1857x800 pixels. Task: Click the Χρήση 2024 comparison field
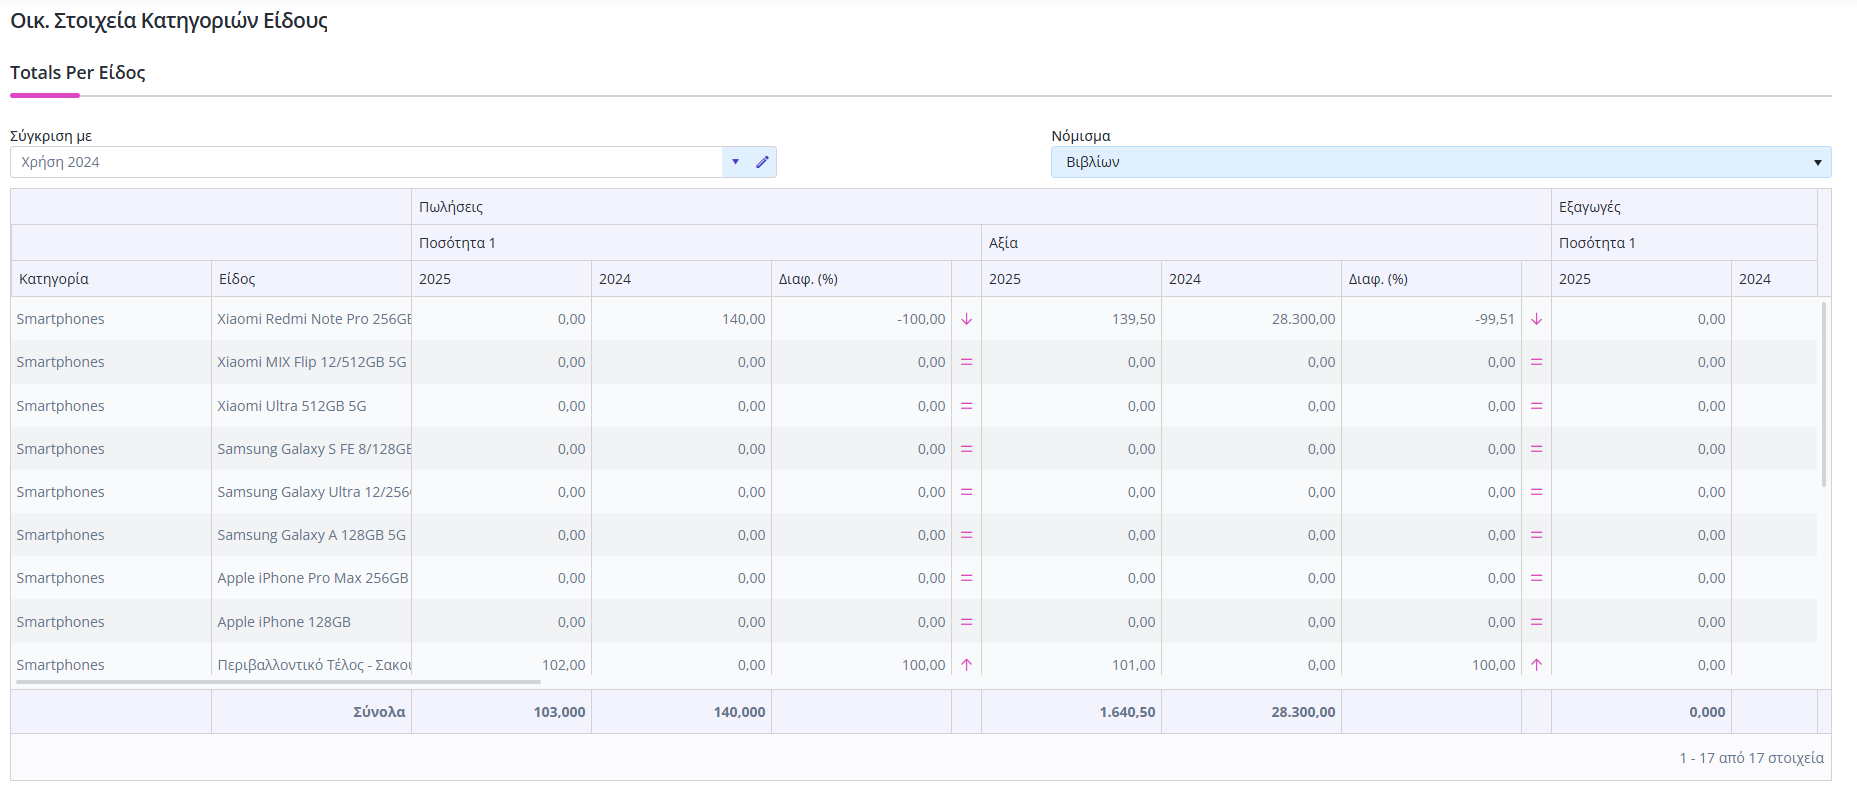366,162
